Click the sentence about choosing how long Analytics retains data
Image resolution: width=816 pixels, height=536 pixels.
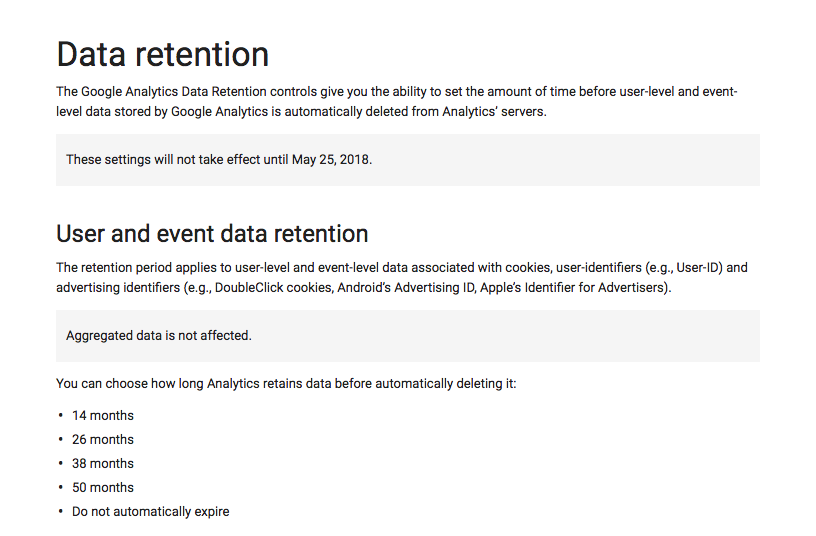[286, 384]
